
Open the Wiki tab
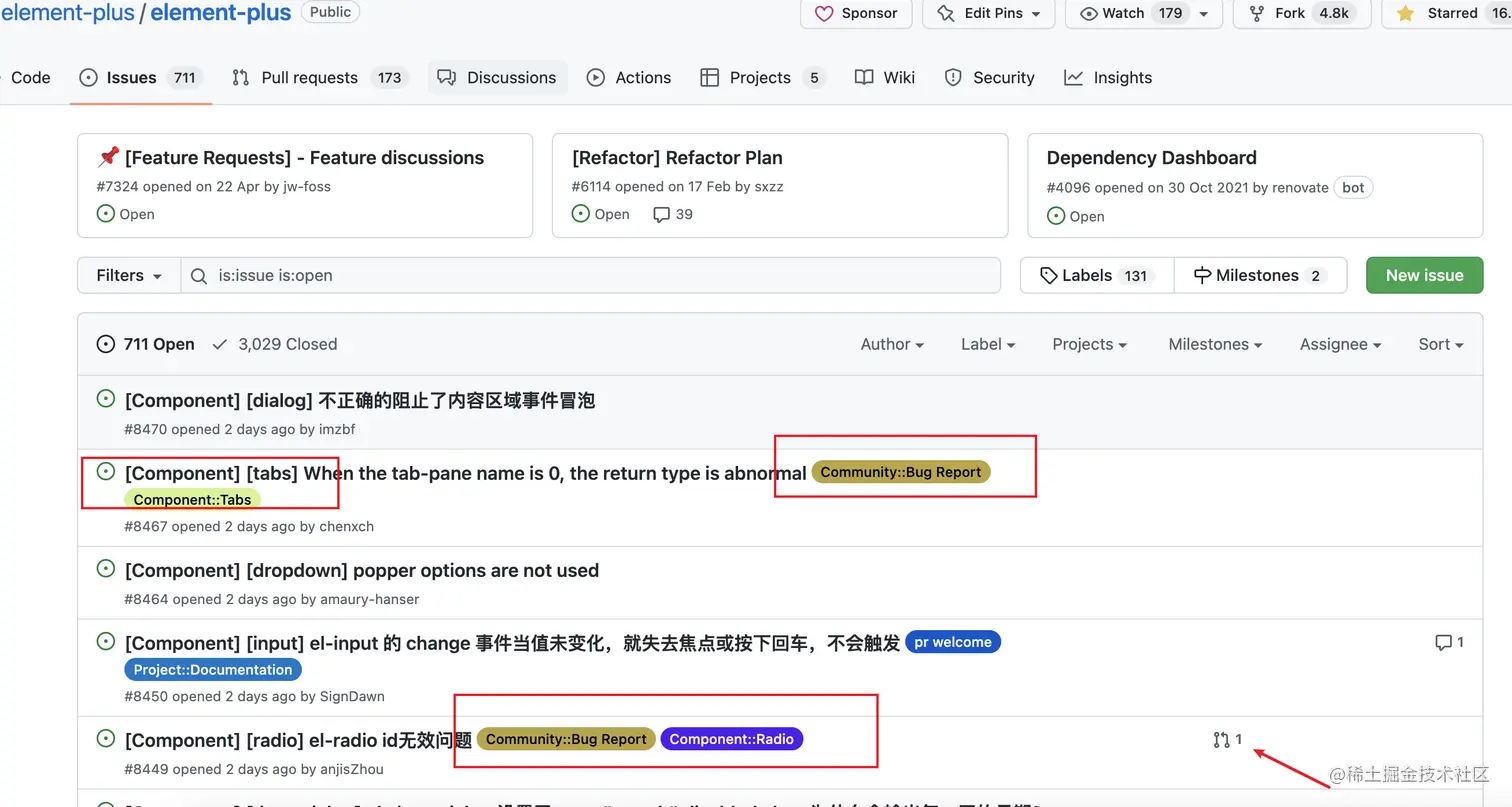885,77
